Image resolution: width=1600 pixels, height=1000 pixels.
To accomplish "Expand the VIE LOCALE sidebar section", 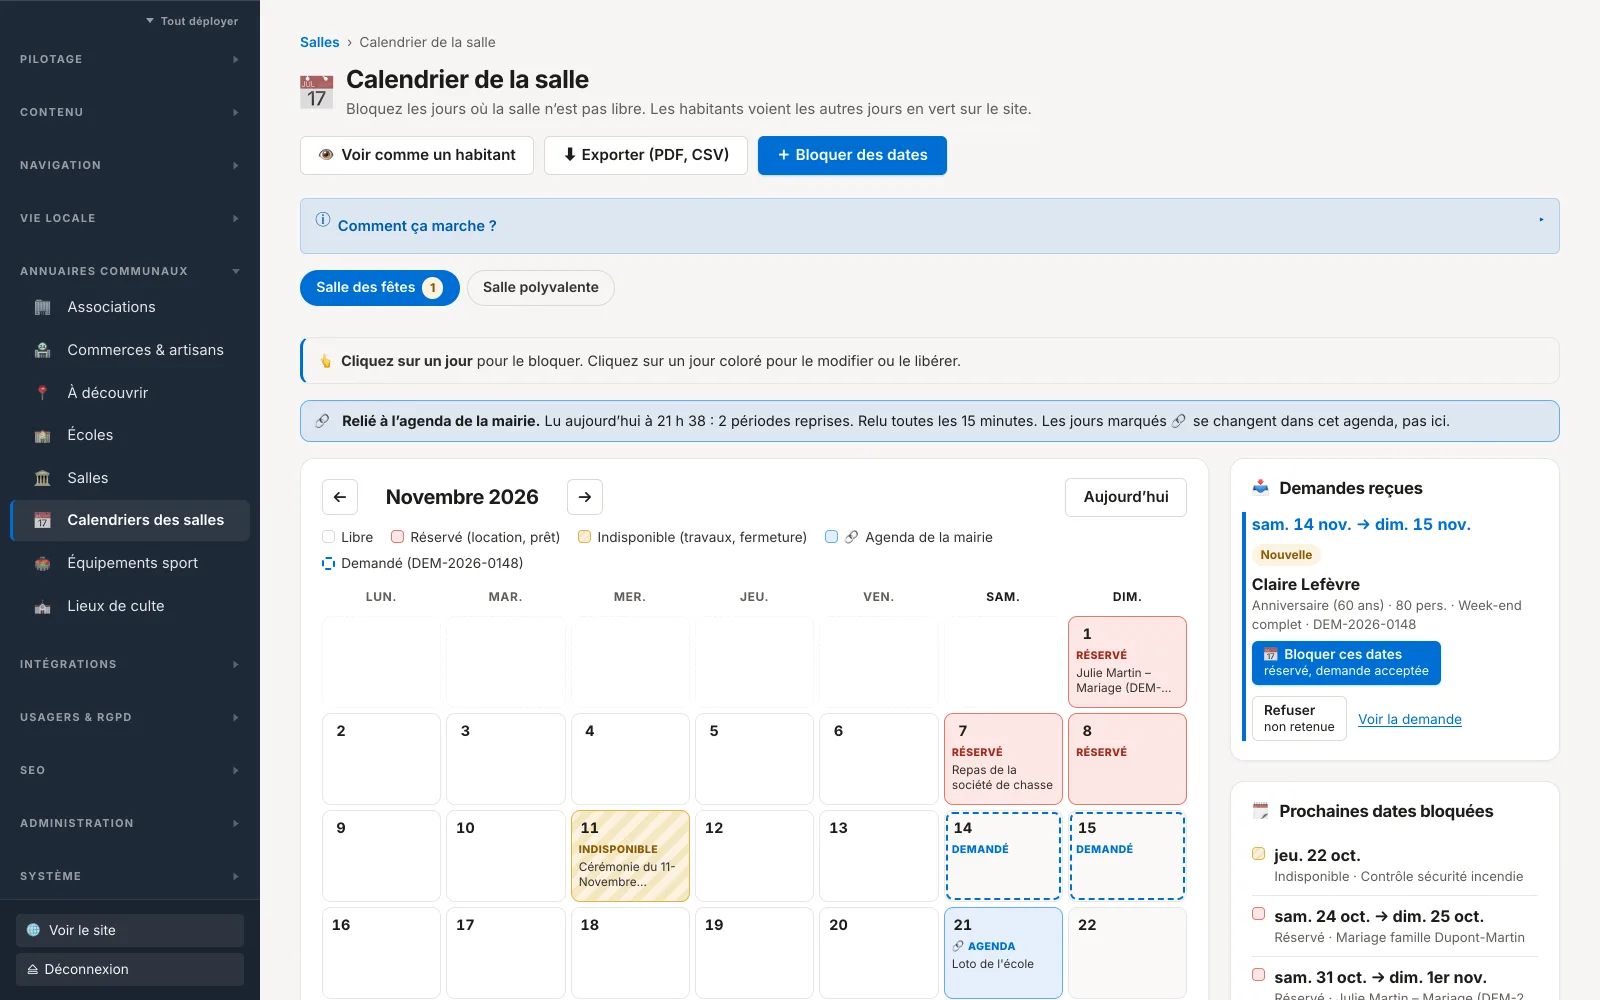I will click(x=130, y=218).
